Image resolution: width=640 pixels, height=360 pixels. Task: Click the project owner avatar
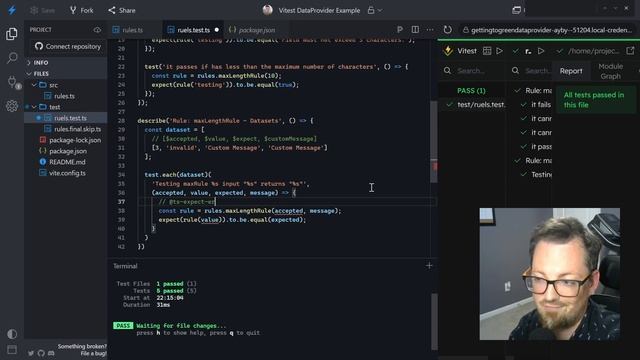(268, 10)
